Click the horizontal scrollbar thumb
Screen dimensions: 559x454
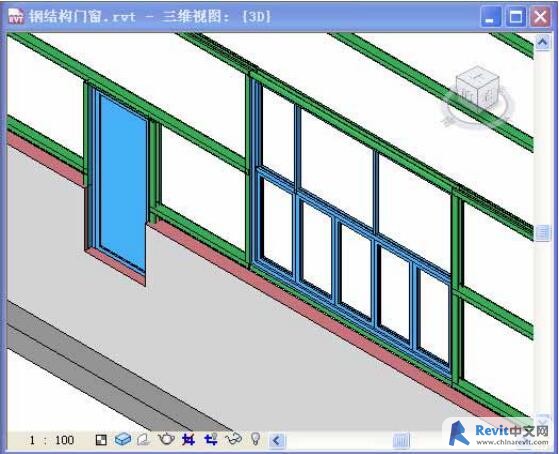pyautogui.click(x=401, y=441)
